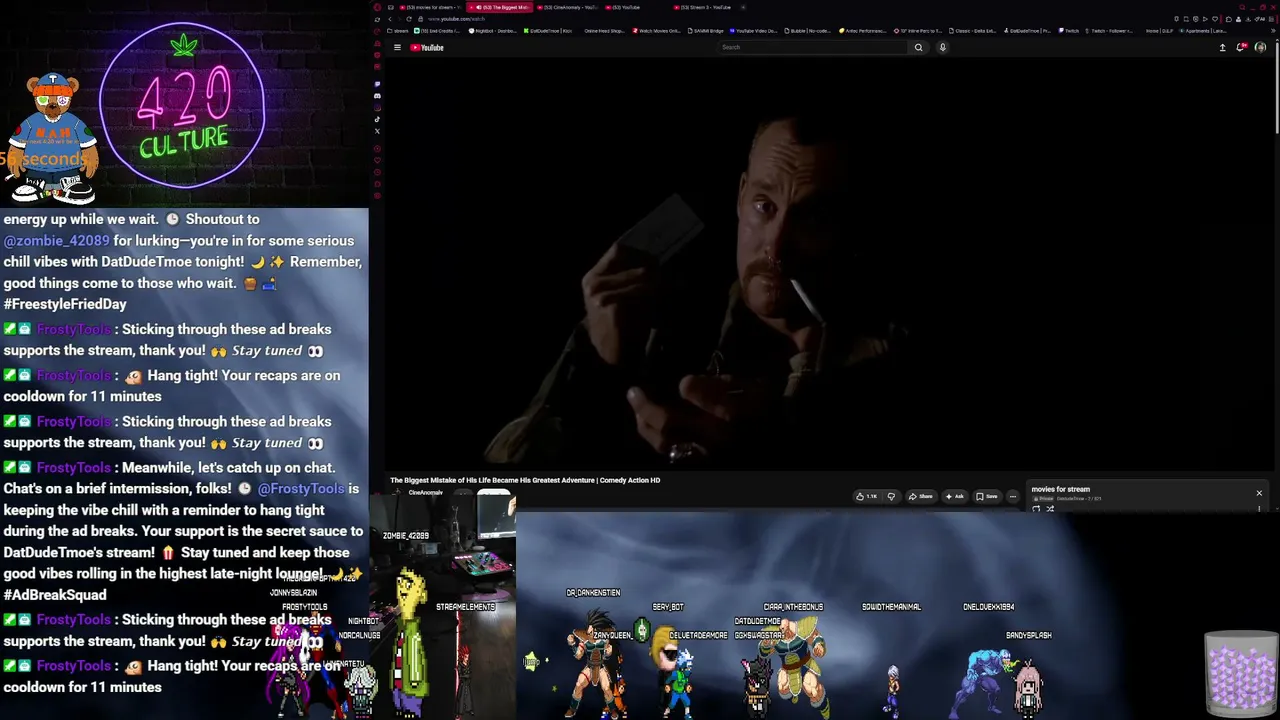This screenshot has height=720, width=1280.
Task: Close the 'movies for stream' playlist panel
Action: point(1259,493)
